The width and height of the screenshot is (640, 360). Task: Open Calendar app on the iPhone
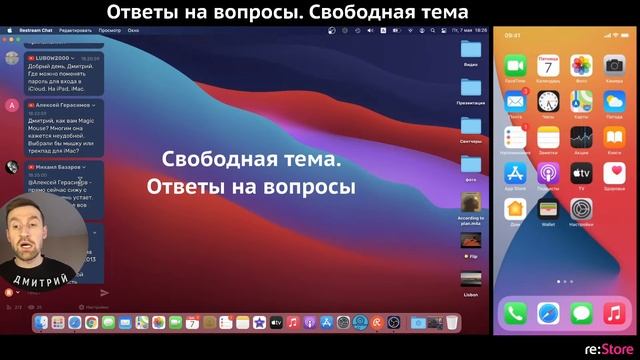coord(548,66)
